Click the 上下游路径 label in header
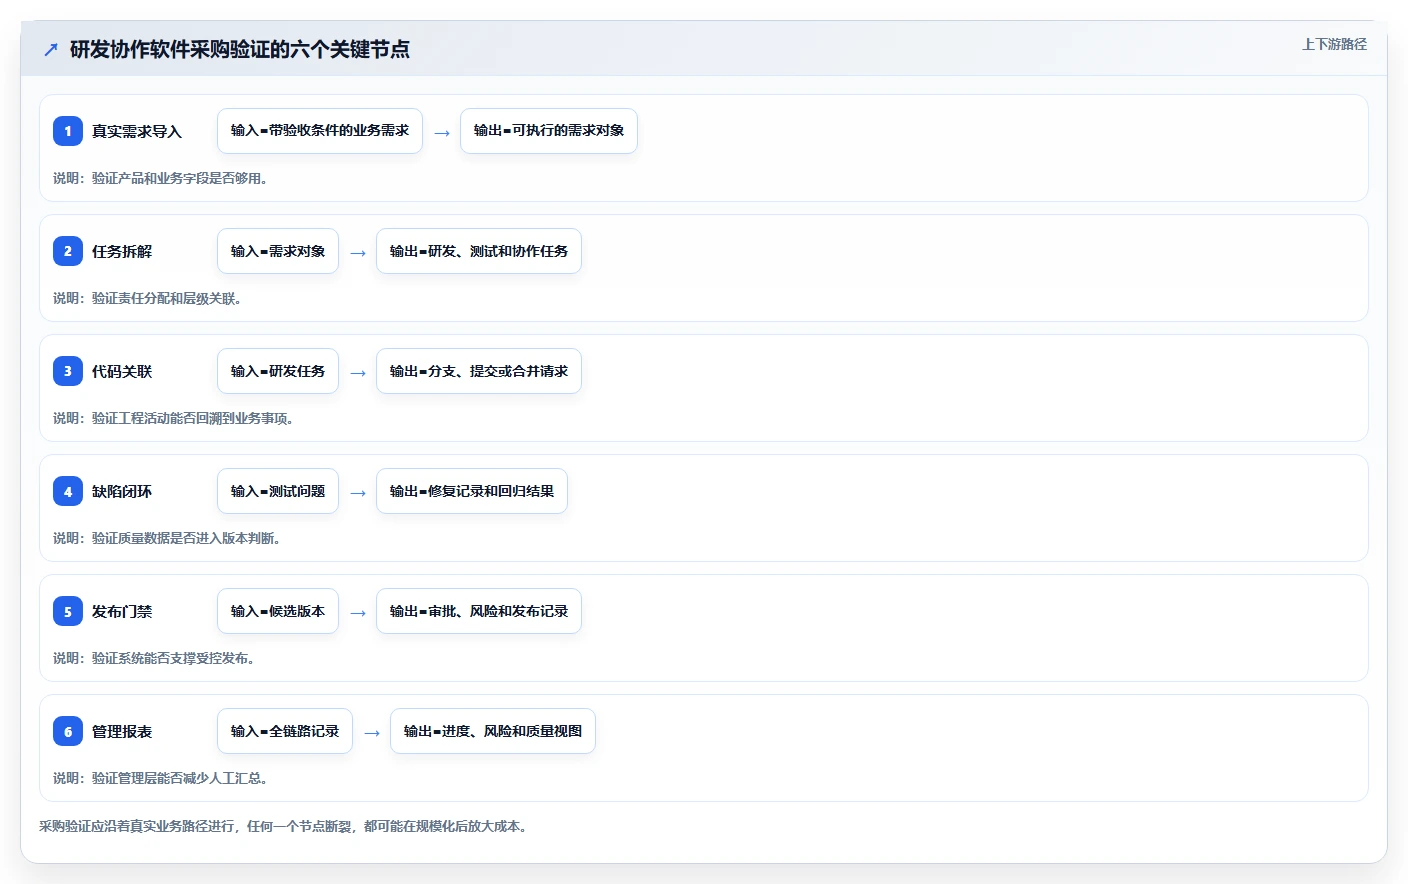This screenshot has width=1408, height=884. 1334,44
